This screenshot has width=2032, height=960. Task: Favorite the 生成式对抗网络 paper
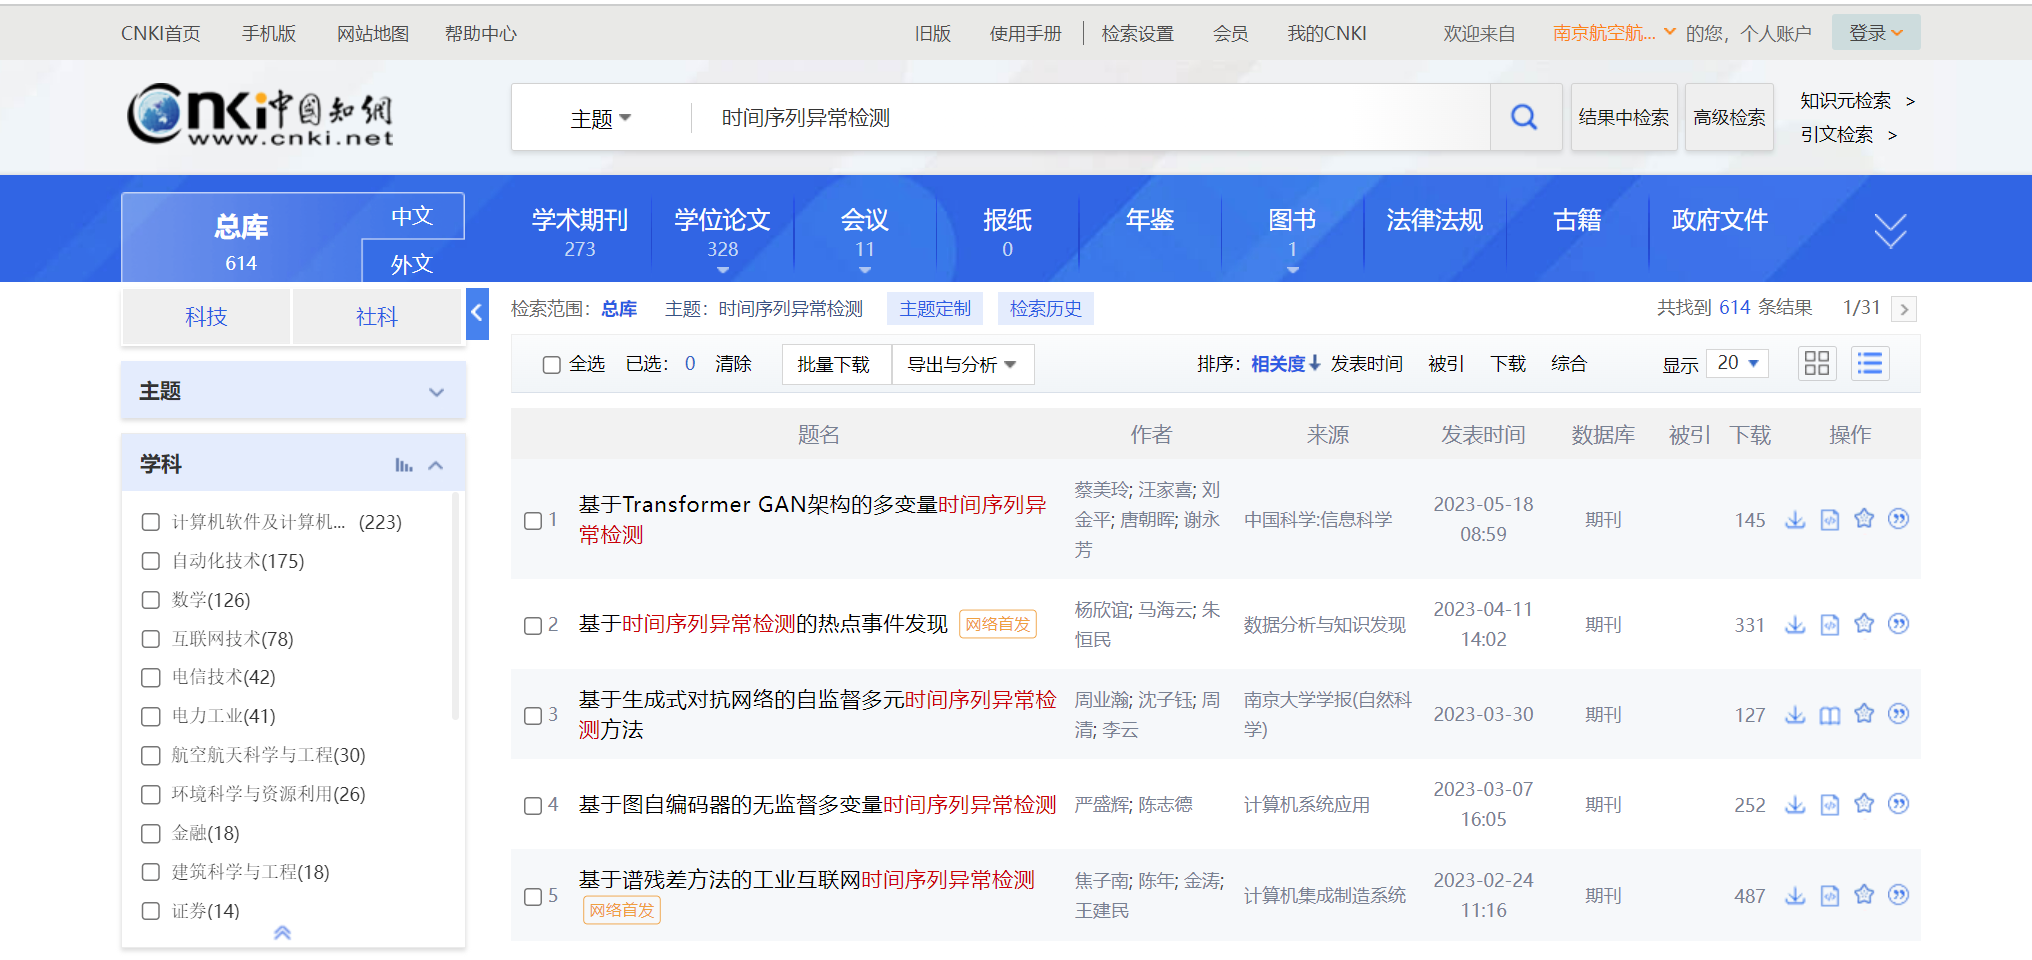1864,713
